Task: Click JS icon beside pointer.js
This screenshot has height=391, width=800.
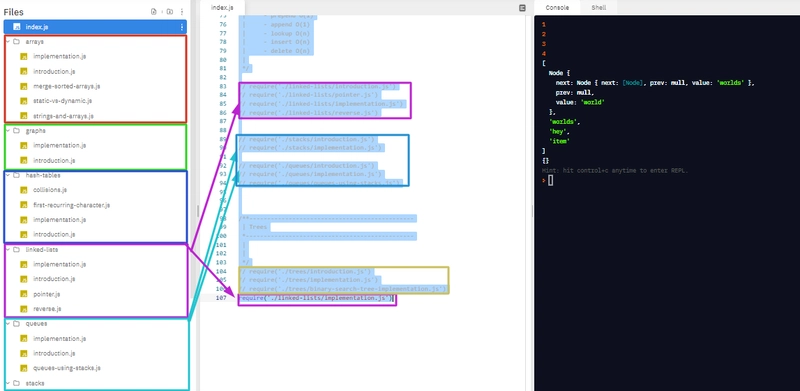Action: pos(23,294)
